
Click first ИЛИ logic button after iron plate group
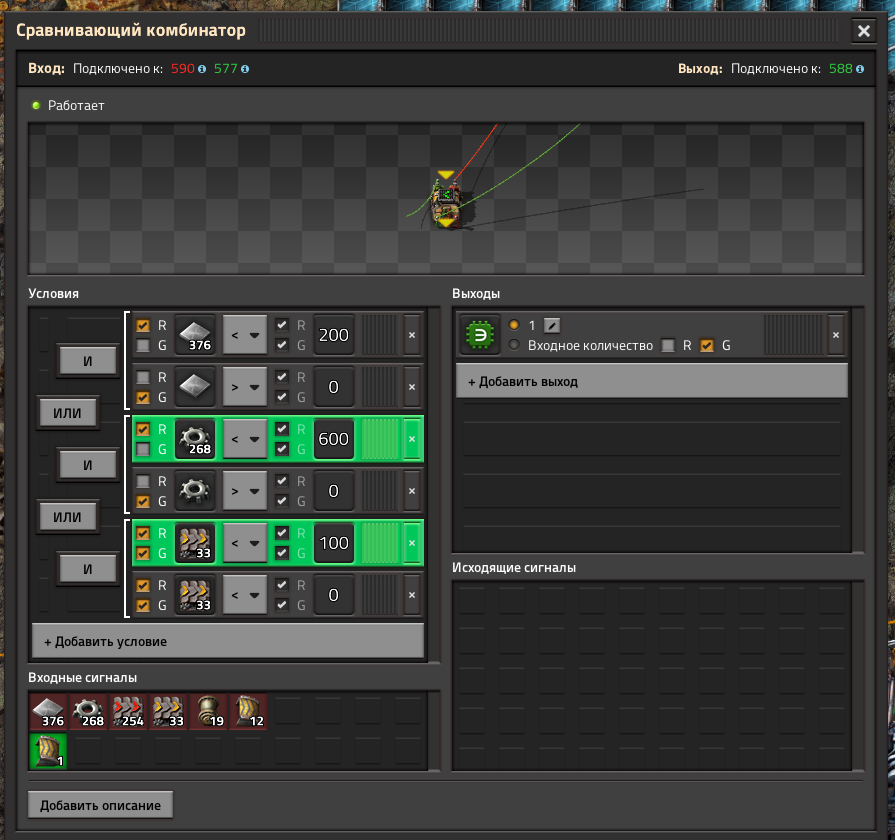(x=67, y=413)
